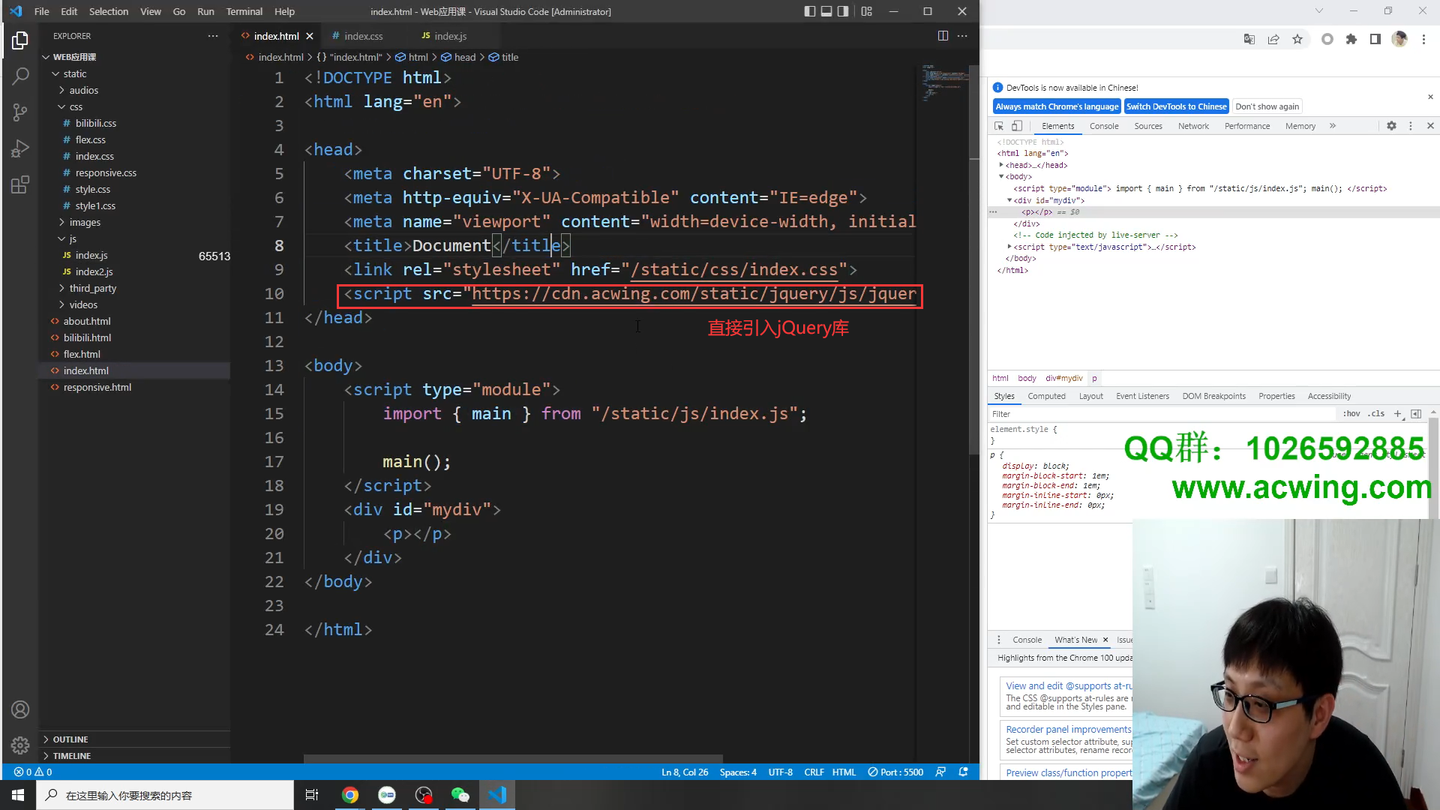The width and height of the screenshot is (1440, 810).
Task: Click Don't show again button
Action: 1267,106
